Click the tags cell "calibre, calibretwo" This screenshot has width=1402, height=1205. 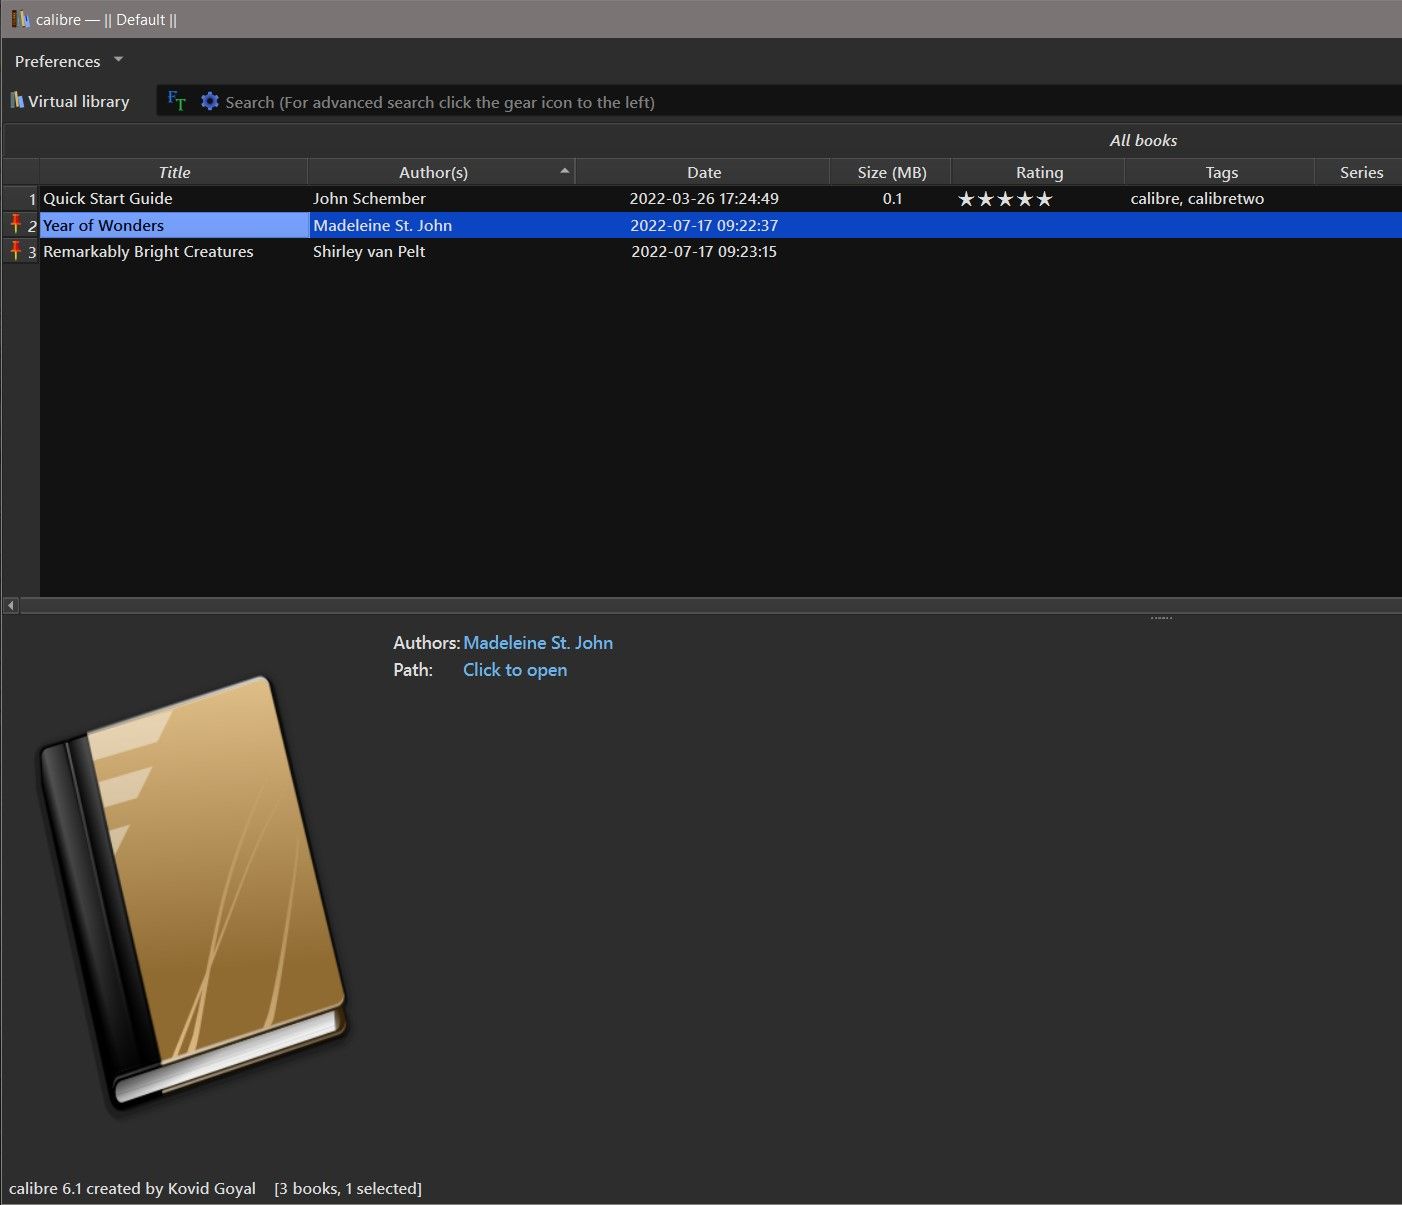tap(1220, 198)
